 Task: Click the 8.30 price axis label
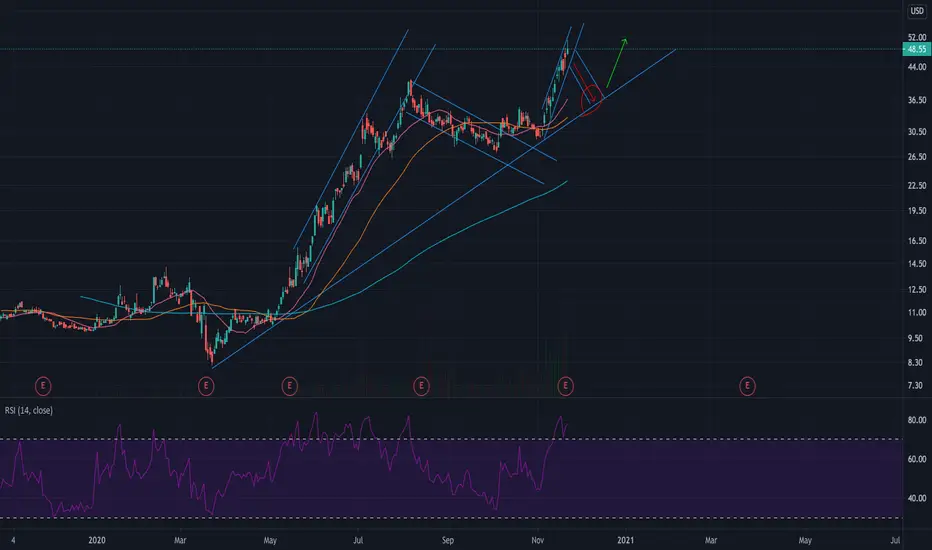click(x=917, y=362)
